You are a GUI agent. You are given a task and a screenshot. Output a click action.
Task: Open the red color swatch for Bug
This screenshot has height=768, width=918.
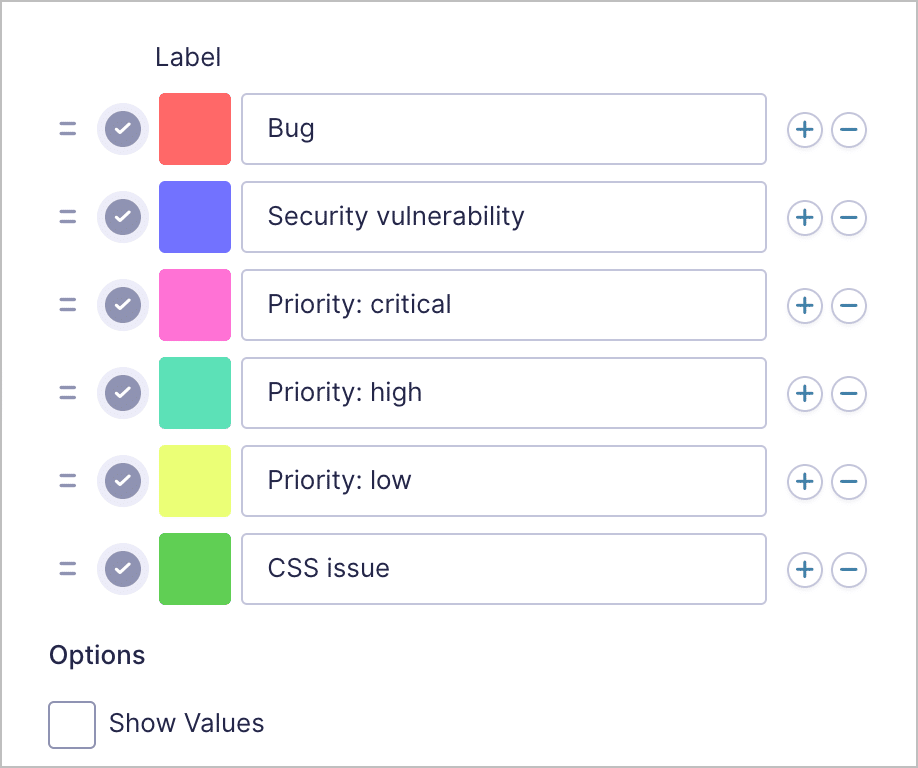coord(195,129)
